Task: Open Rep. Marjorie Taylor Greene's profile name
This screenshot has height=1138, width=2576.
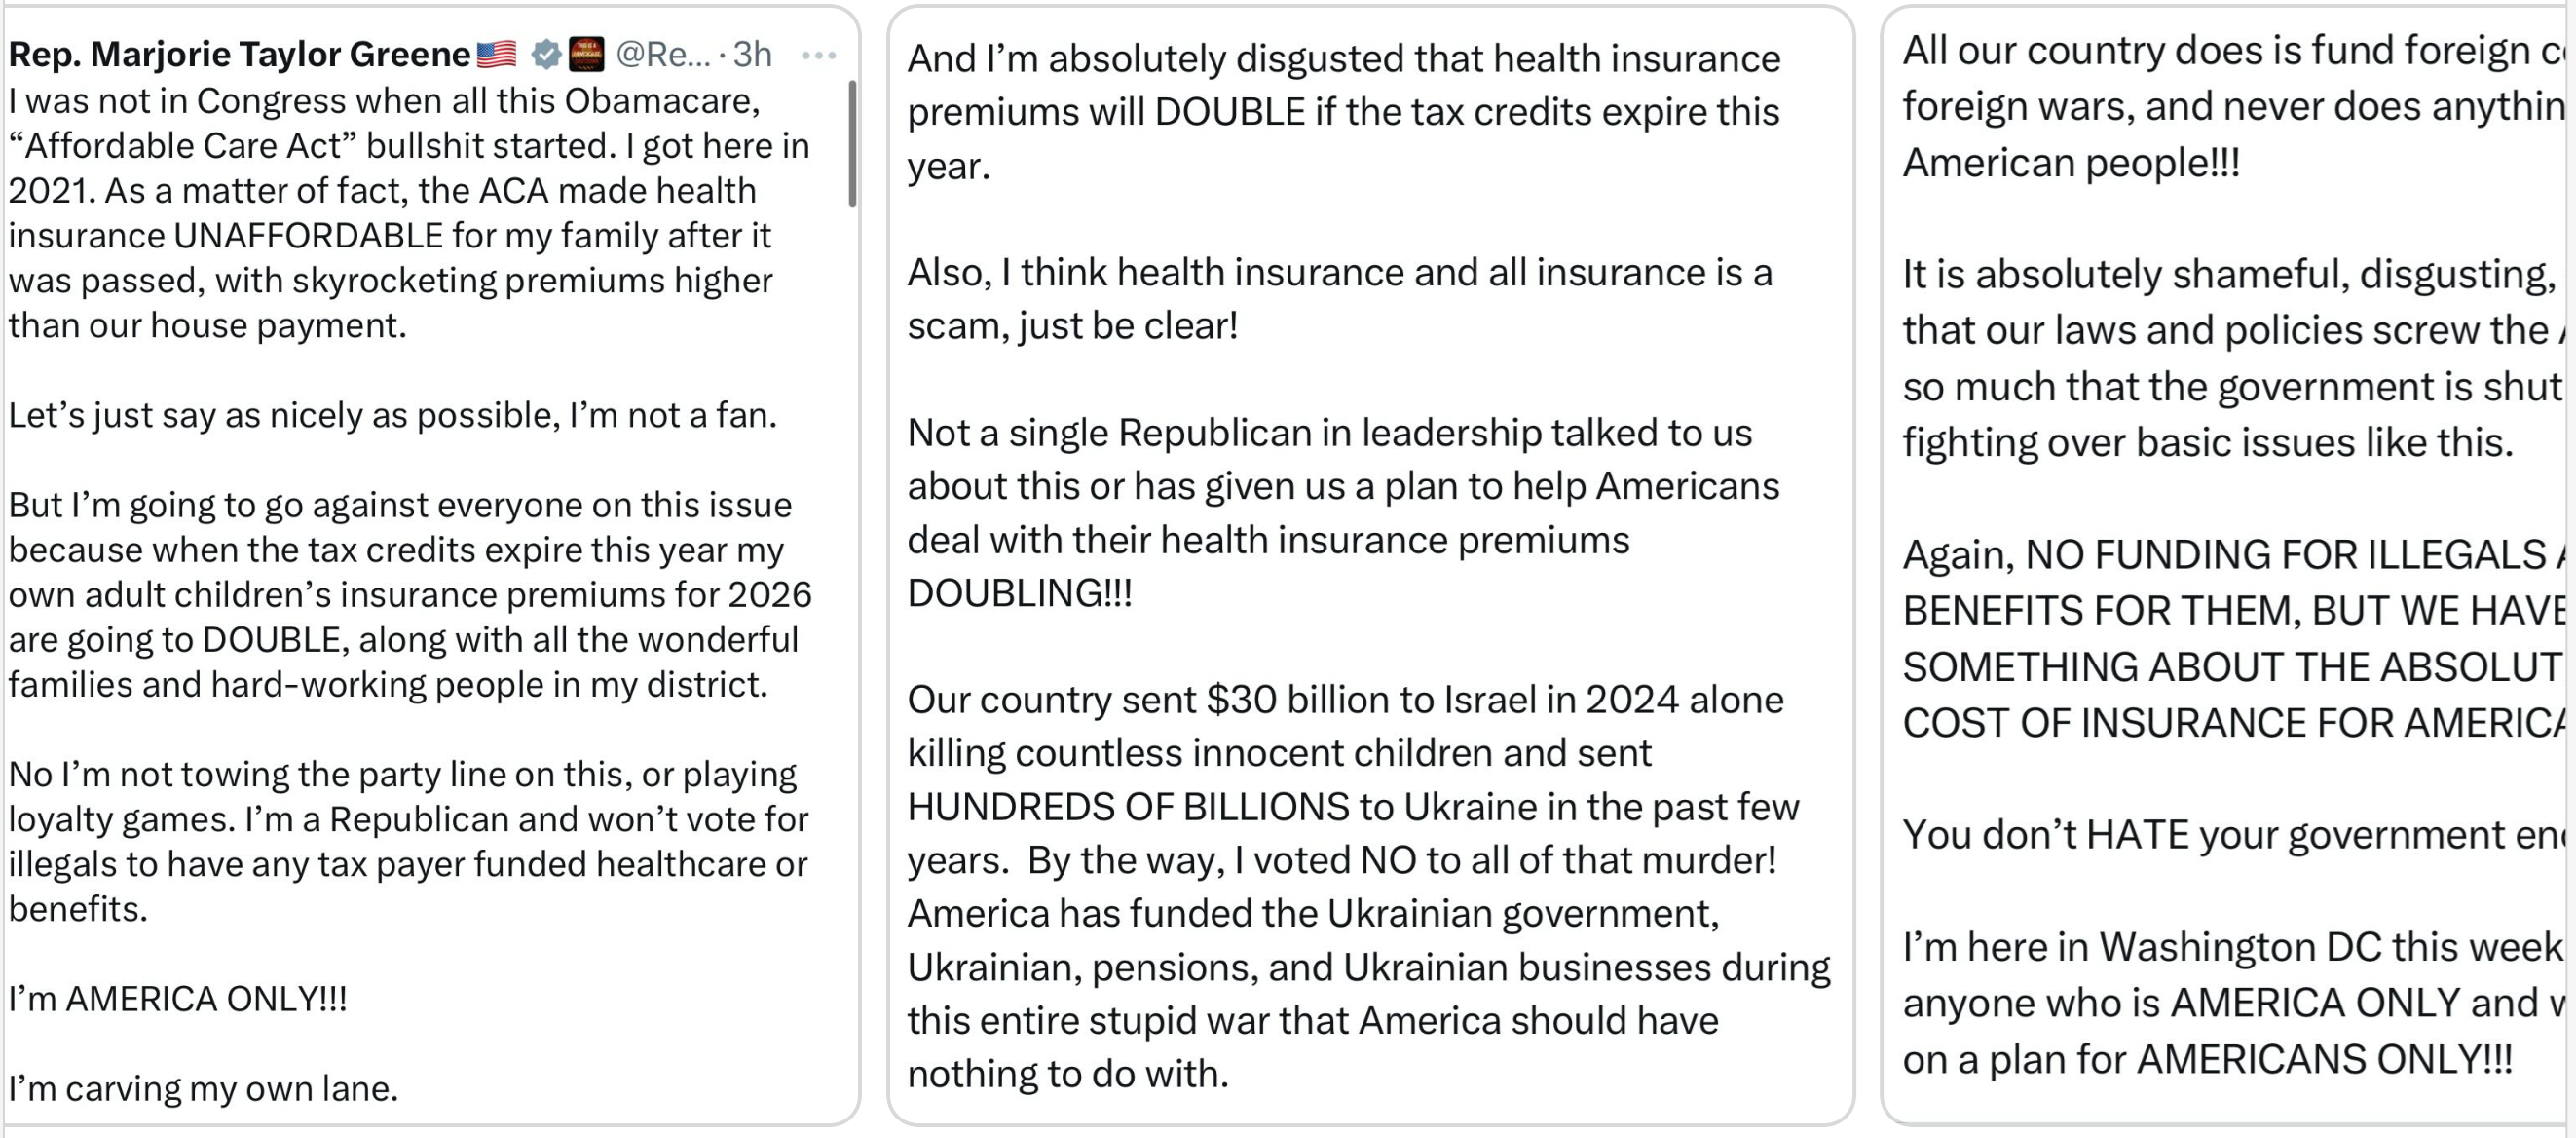Action: coord(239,54)
